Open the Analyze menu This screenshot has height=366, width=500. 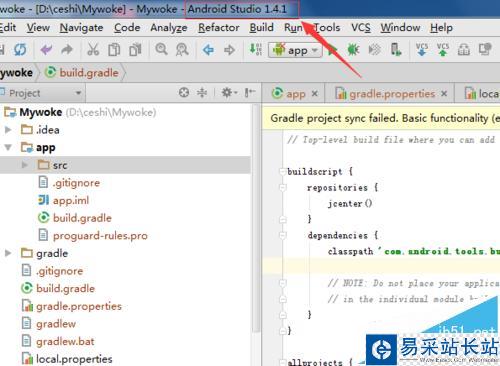169,28
